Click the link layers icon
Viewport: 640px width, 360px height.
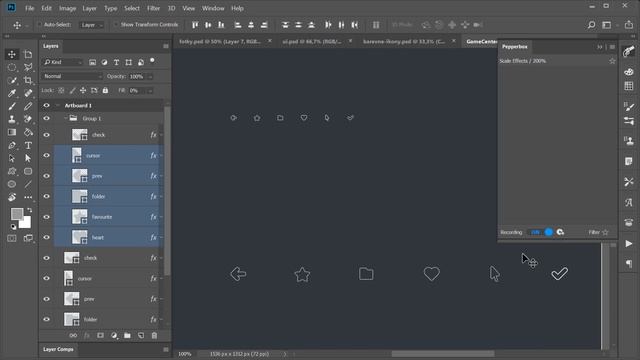73,336
